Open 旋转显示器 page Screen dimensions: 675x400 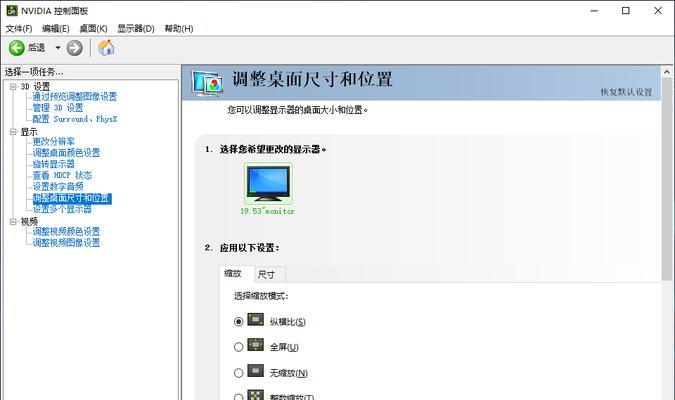coord(54,164)
